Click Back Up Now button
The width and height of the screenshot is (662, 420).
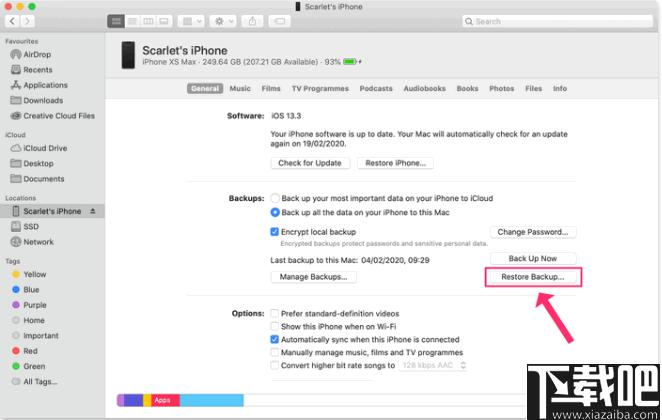click(533, 258)
